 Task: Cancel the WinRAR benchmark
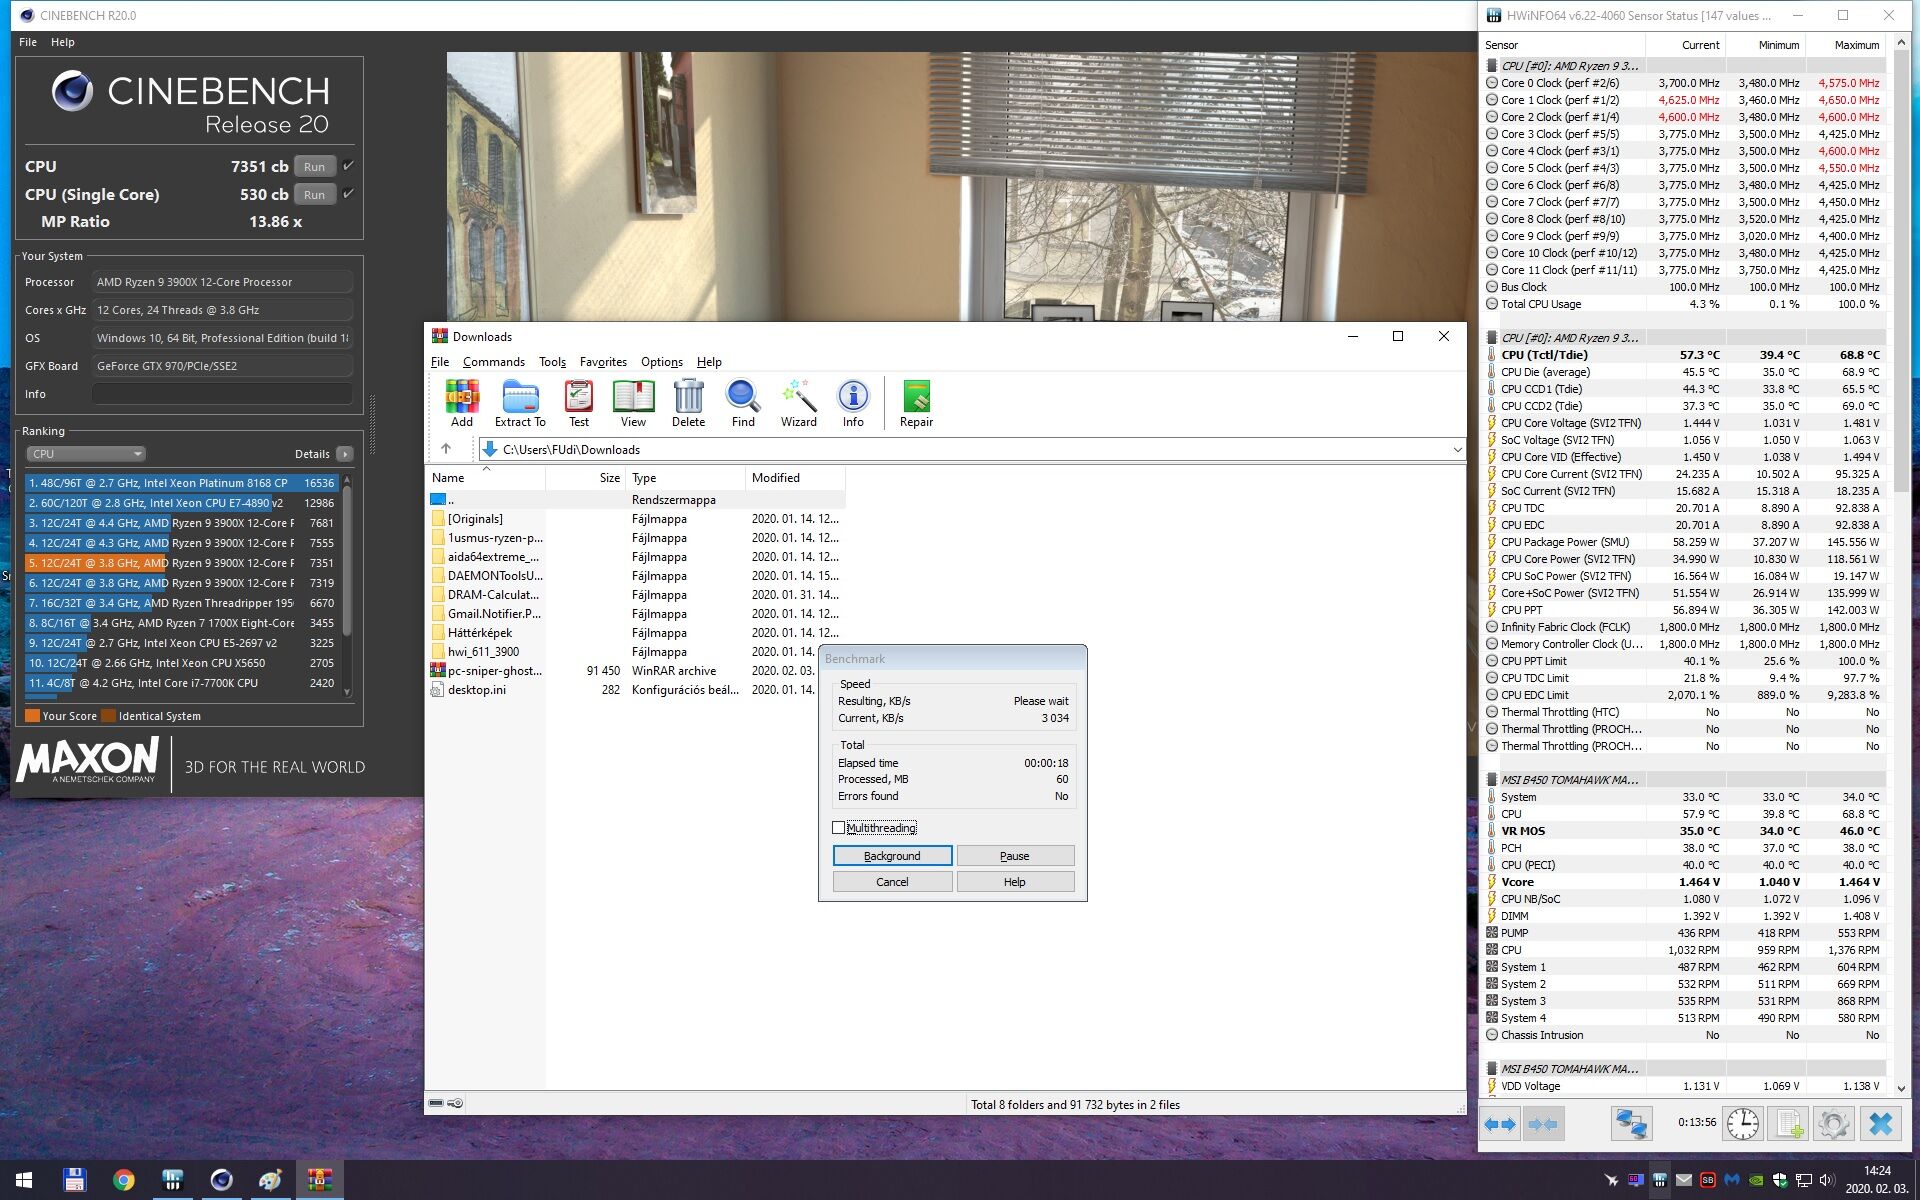point(892,882)
